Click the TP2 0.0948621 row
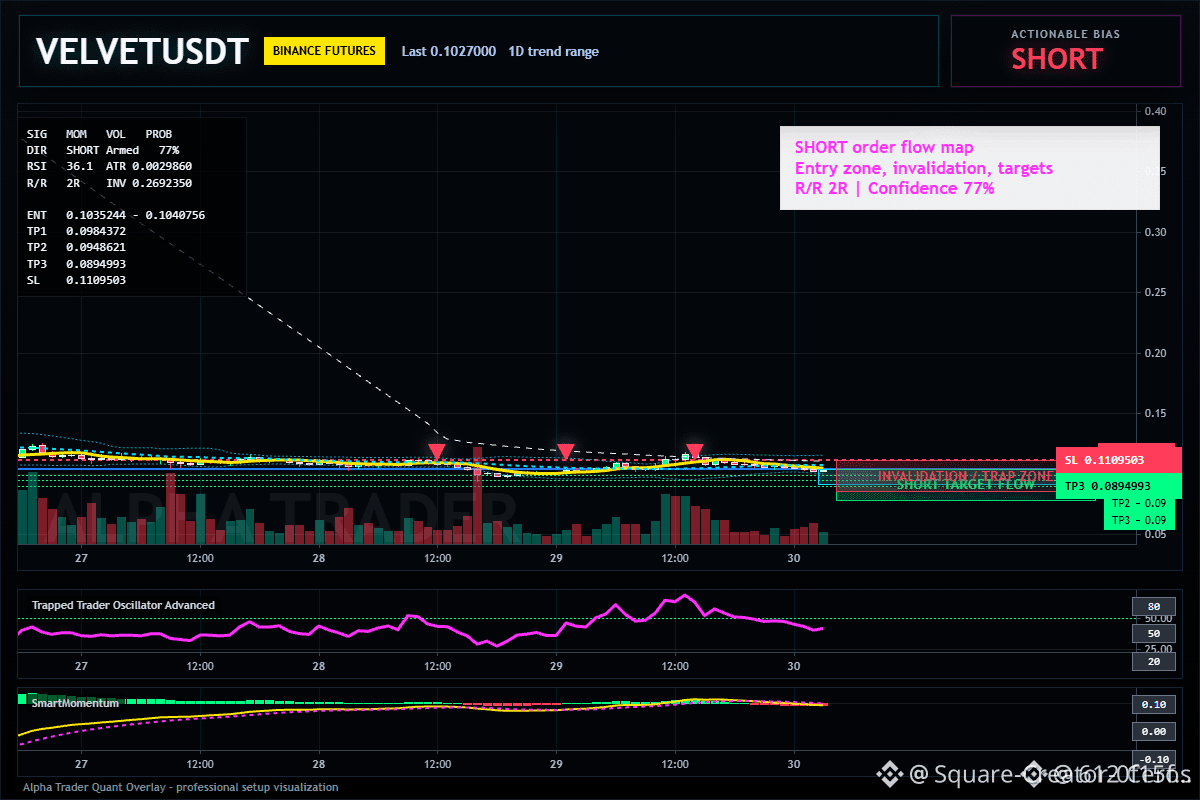 coord(76,248)
